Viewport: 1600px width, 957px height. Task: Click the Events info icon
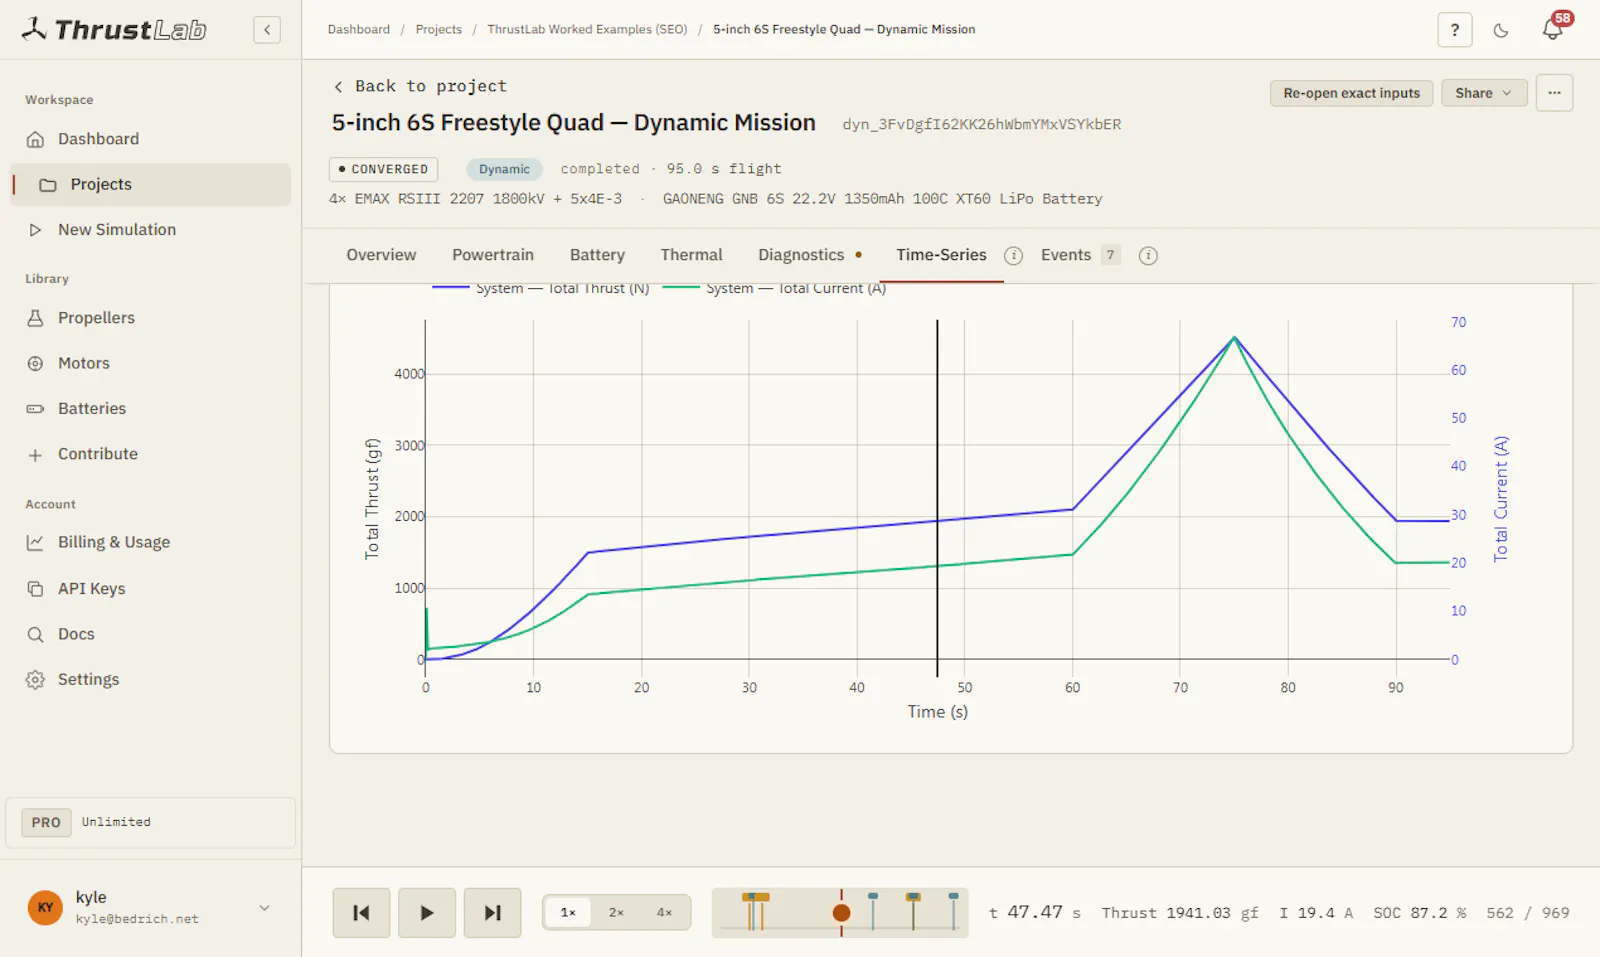[x=1148, y=256]
